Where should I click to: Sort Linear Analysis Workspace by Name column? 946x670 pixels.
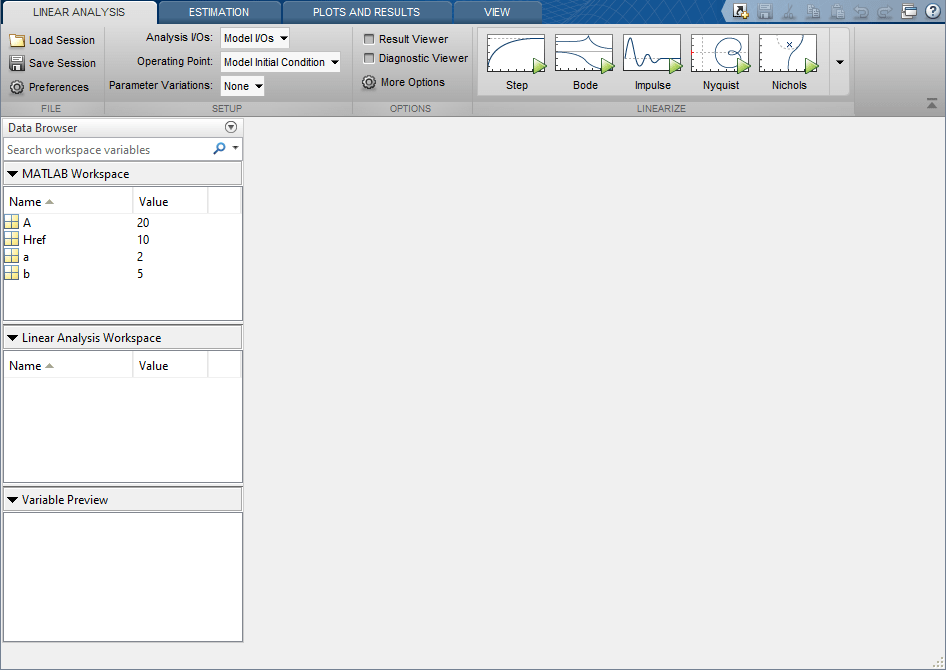pyautogui.click(x=68, y=365)
